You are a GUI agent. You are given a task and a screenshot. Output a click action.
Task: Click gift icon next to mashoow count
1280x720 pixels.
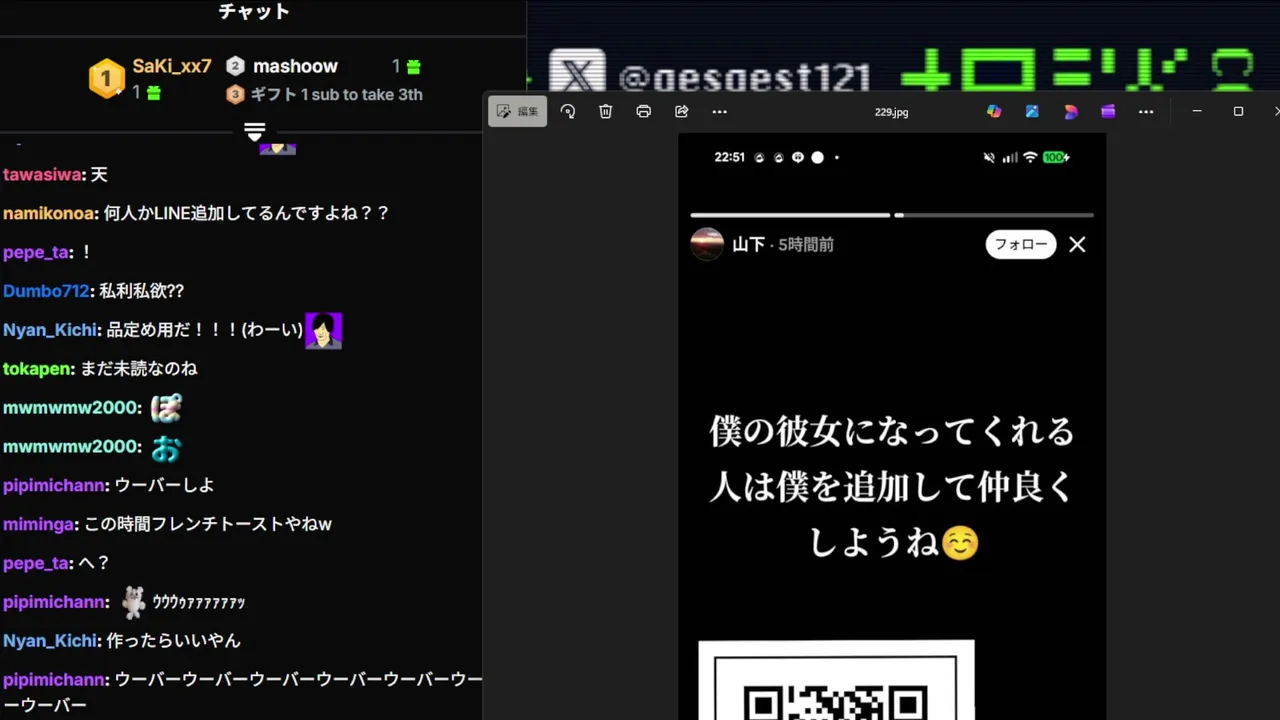[414, 67]
